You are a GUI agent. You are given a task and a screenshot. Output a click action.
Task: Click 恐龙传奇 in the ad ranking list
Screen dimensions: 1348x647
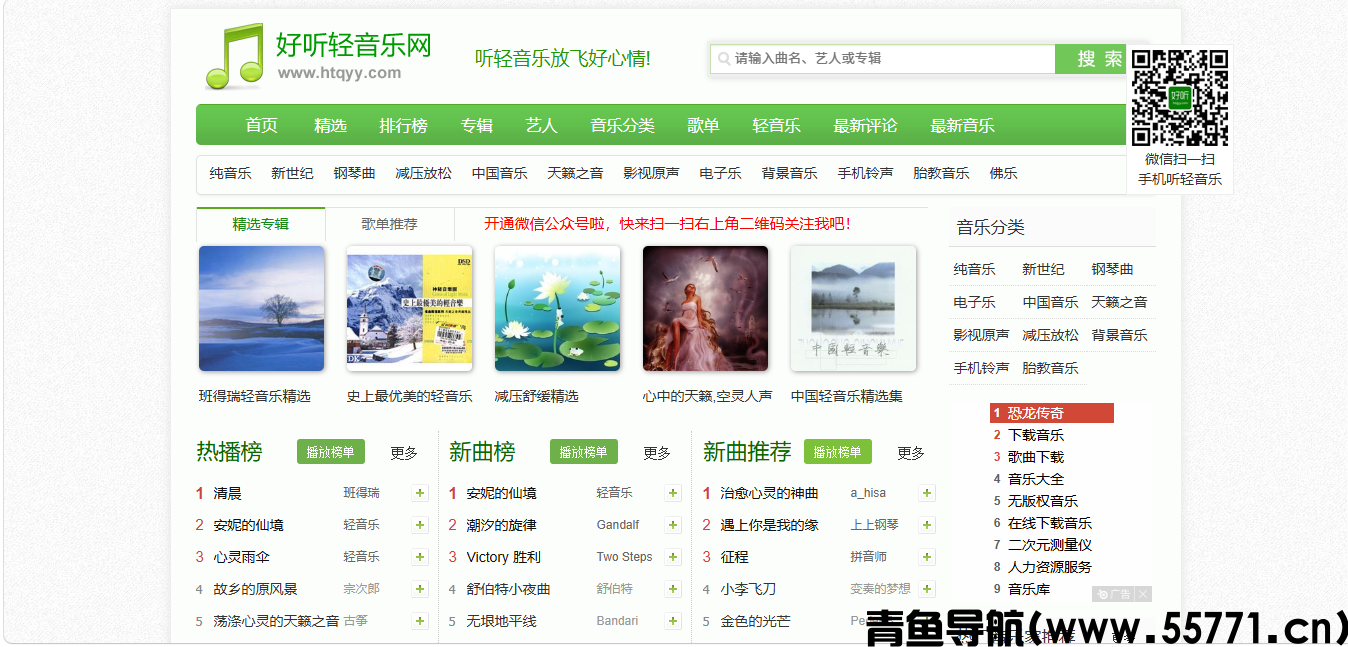[1036, 413]
